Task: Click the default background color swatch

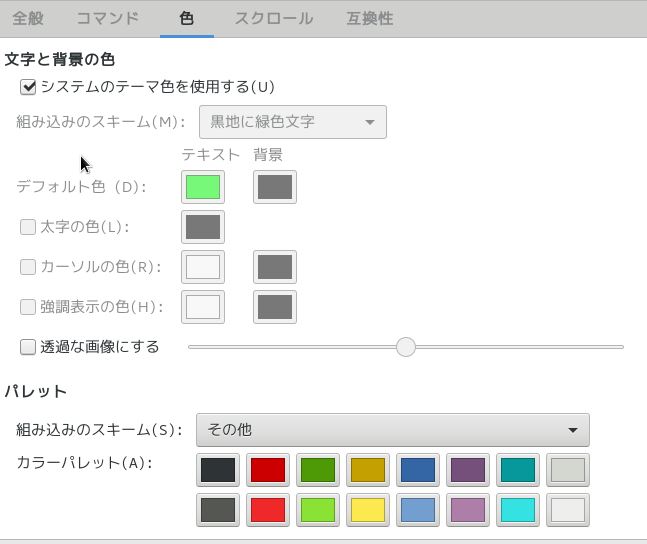Action: click(275, 187)
